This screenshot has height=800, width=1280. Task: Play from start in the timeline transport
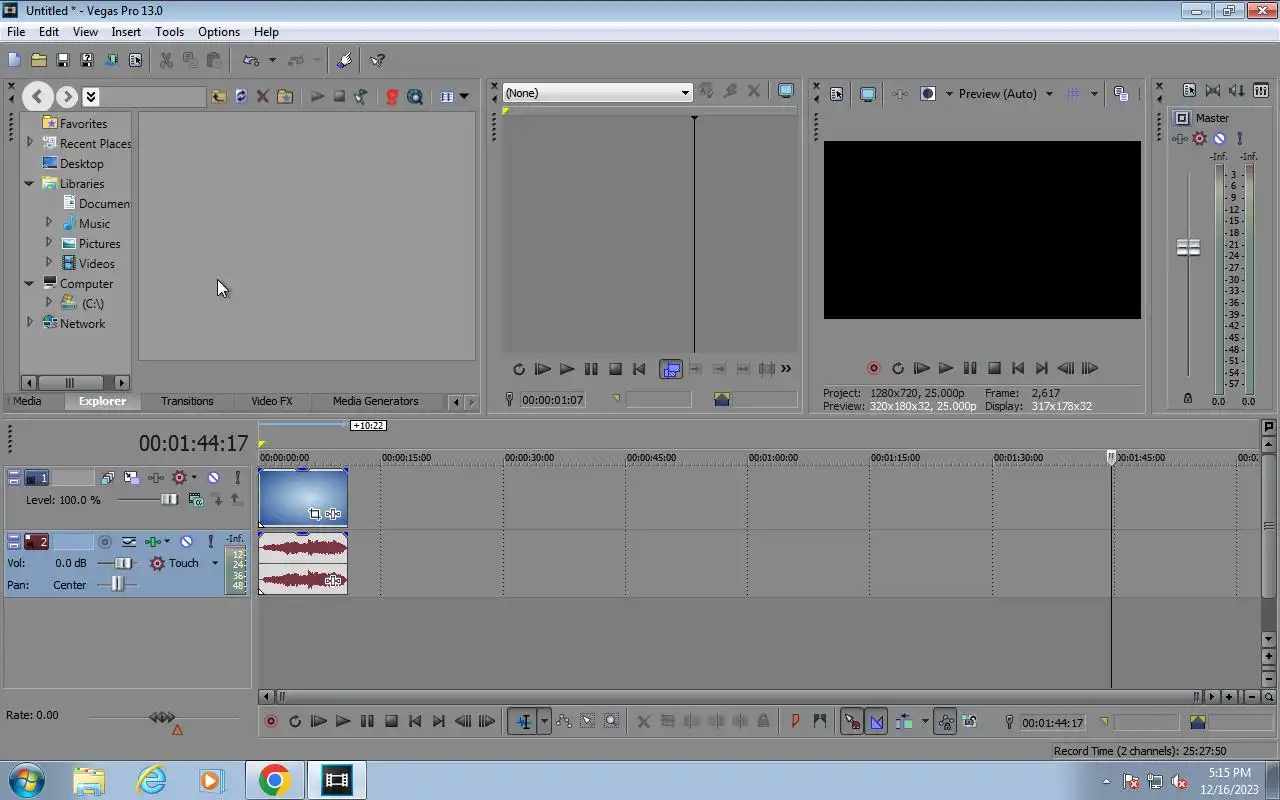click(x=319, y=721)
